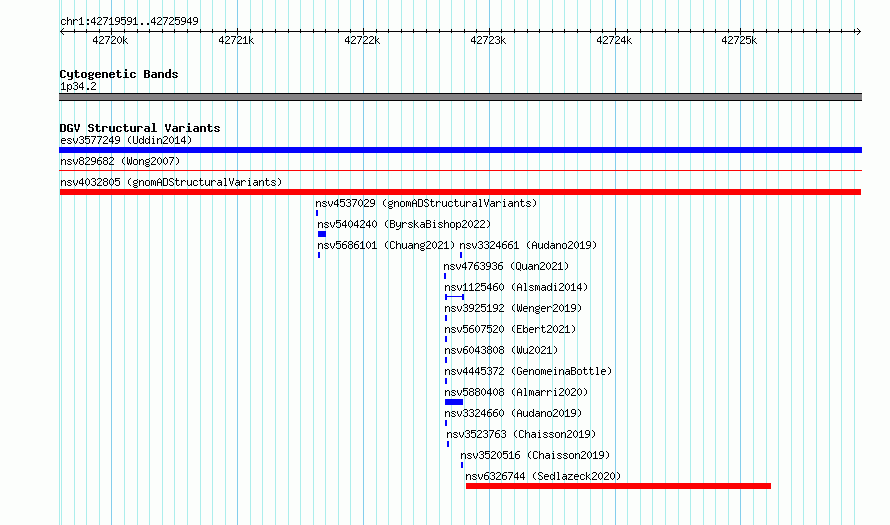Select the nsv1125460 (Alsmadi2014) bracket glyph
890x525 pixels.
coord(455,297)
